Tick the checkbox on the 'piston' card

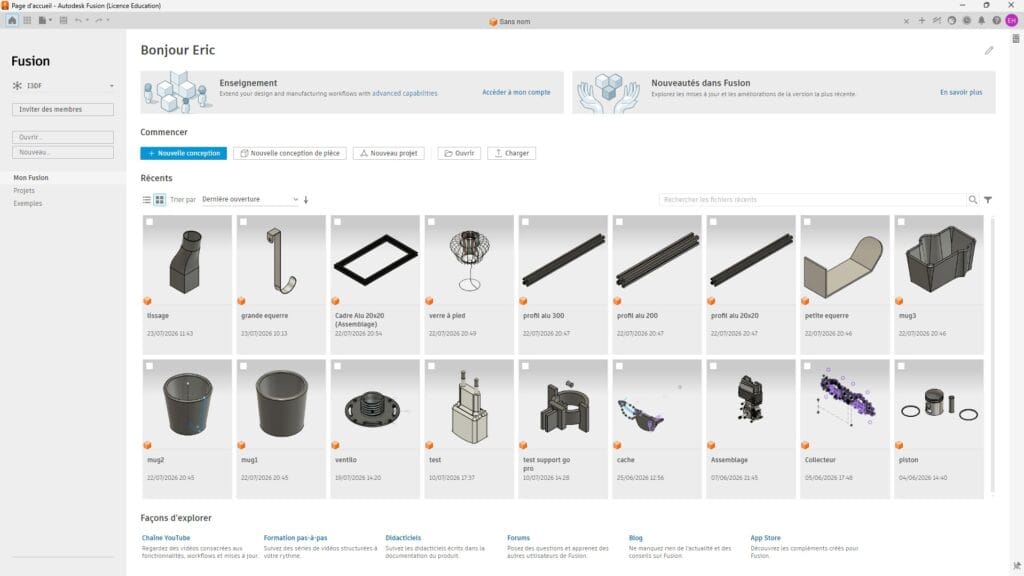click(x=901, y=366)
